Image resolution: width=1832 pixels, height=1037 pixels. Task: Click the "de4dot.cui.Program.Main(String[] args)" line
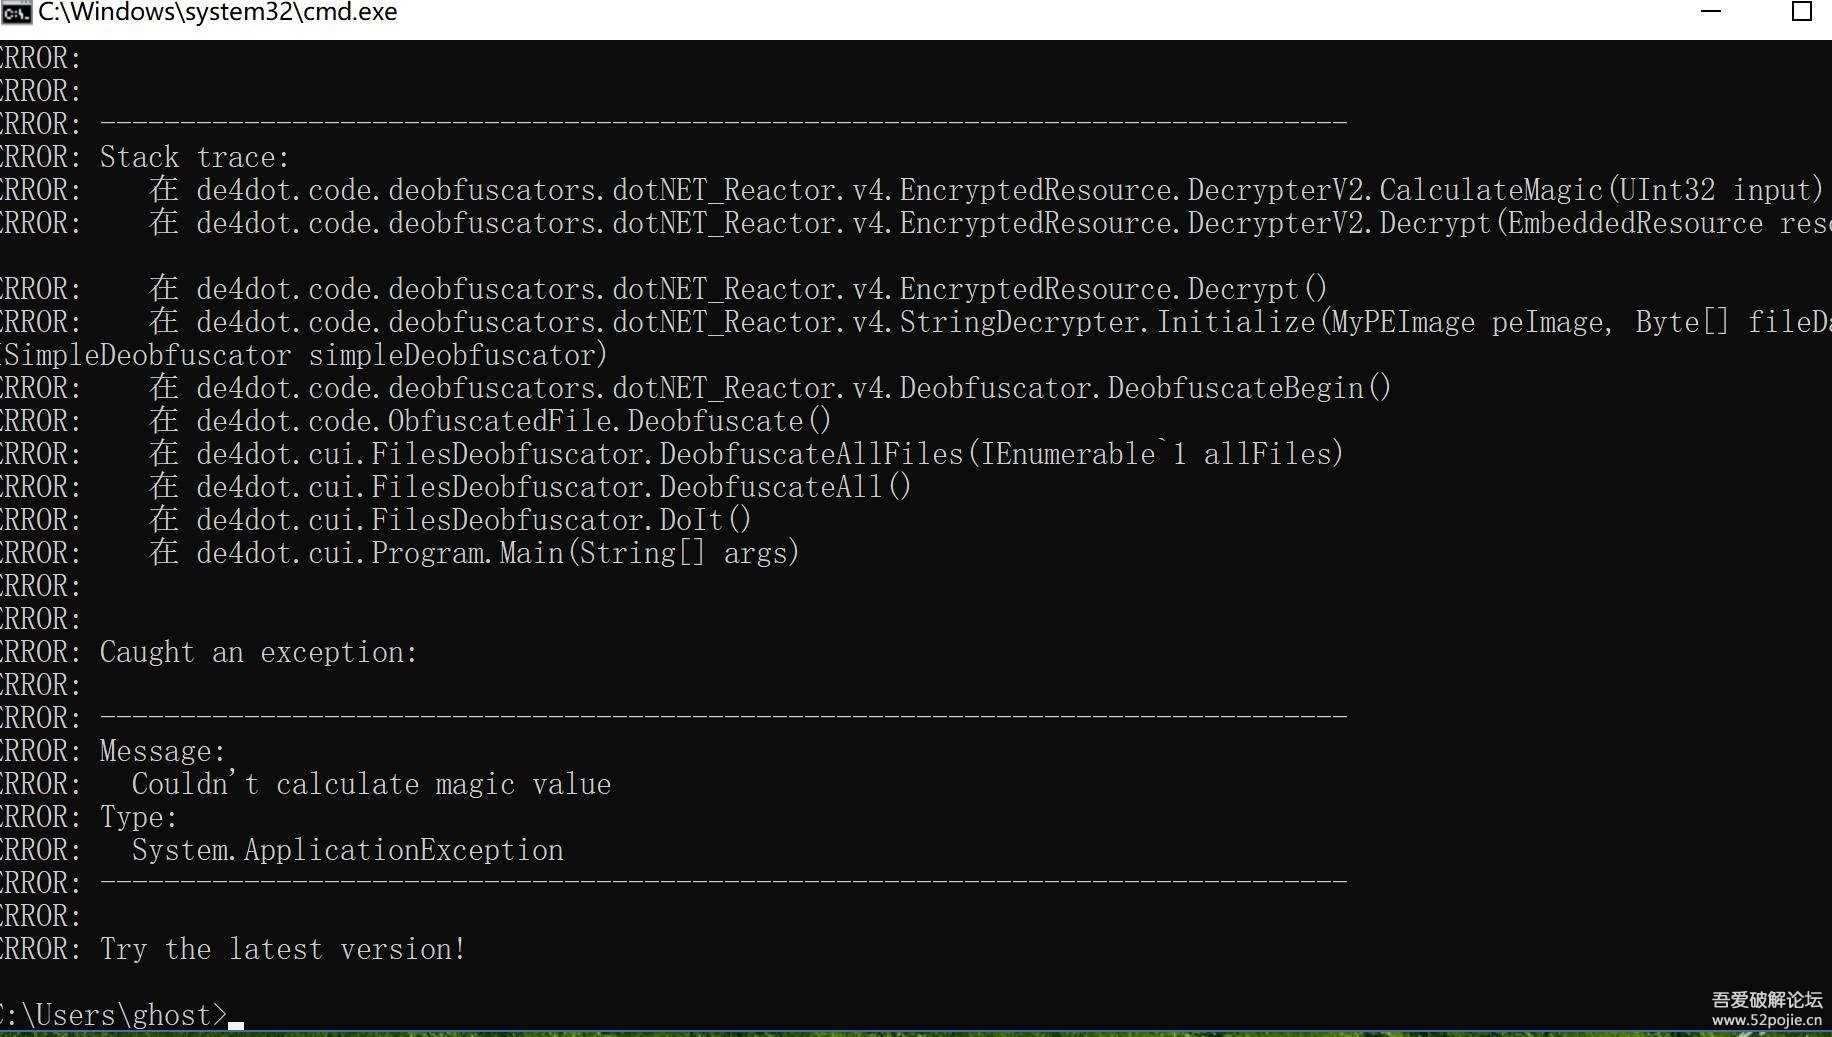tap(497, 553)
